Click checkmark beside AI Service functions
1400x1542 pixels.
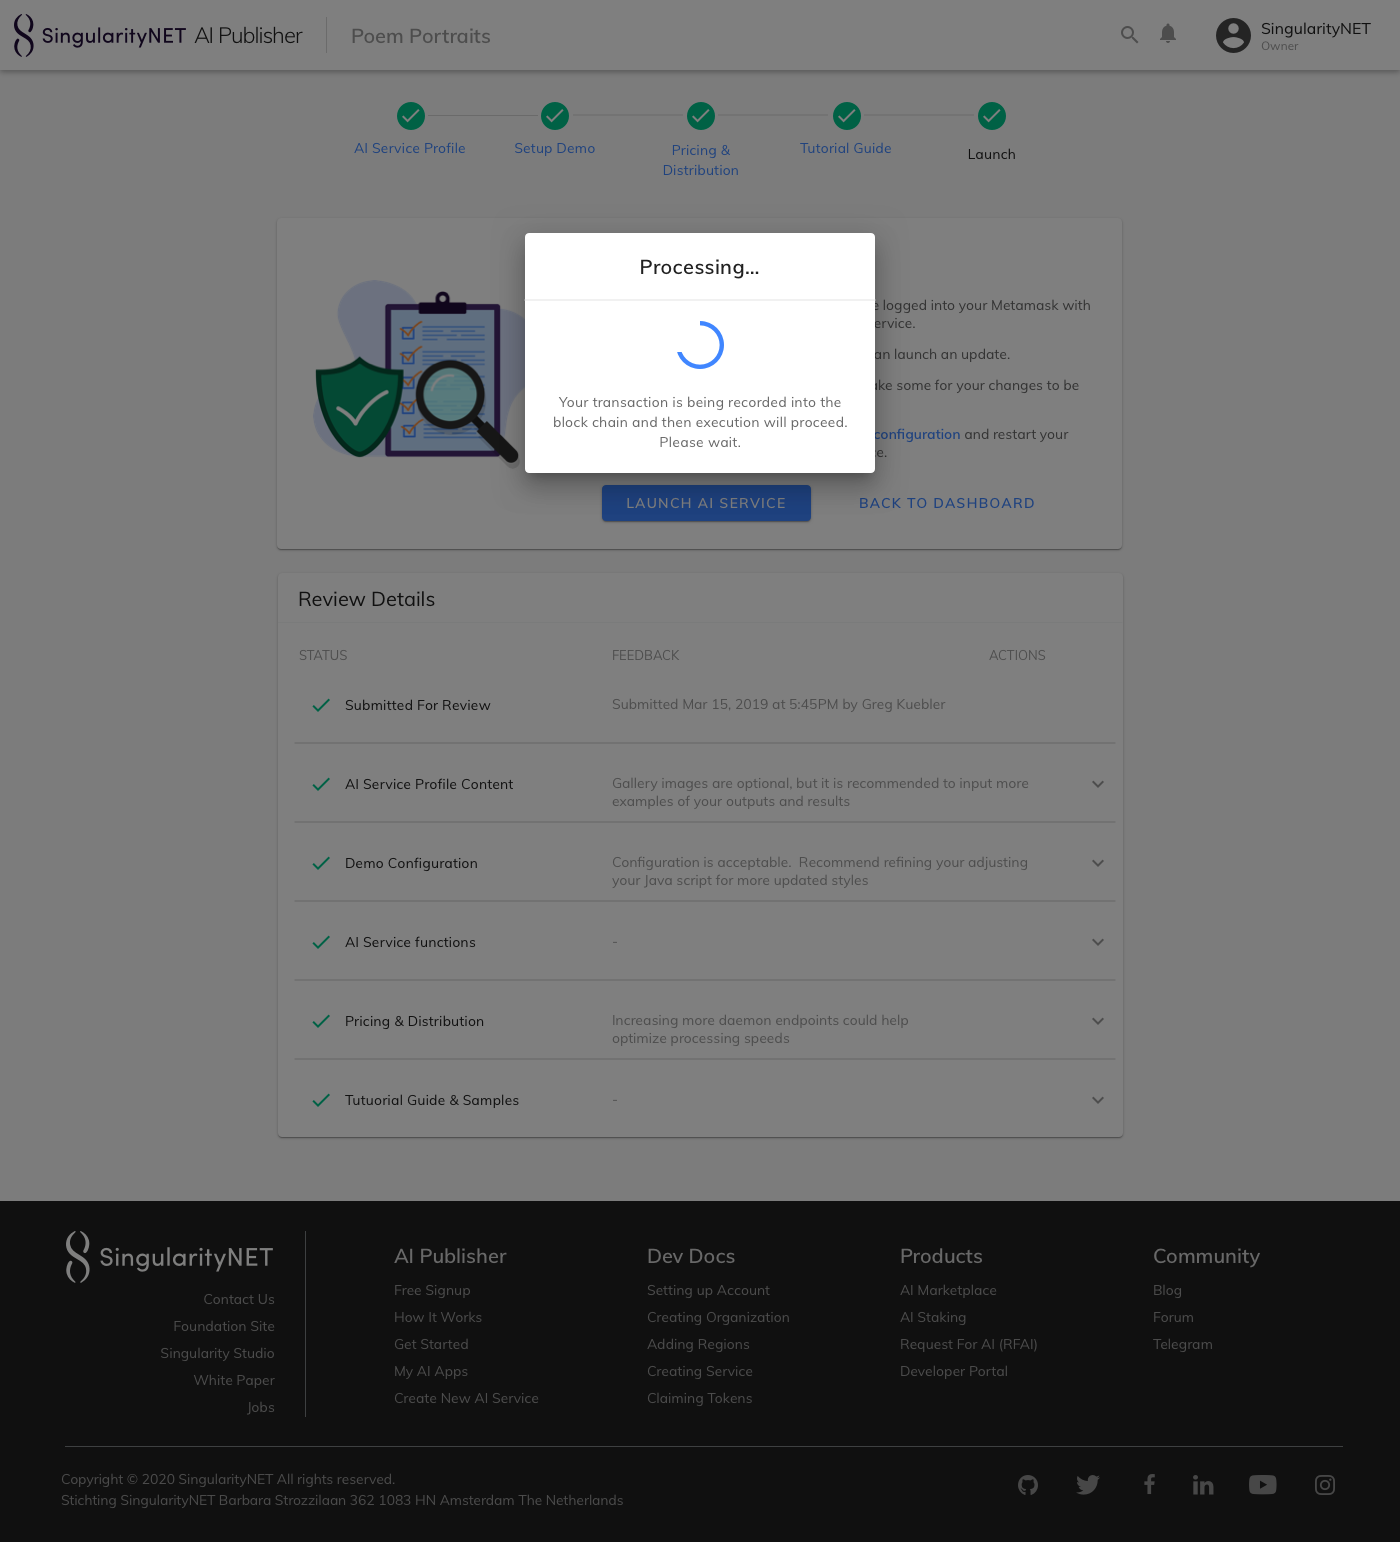click(x=321, y=942)
